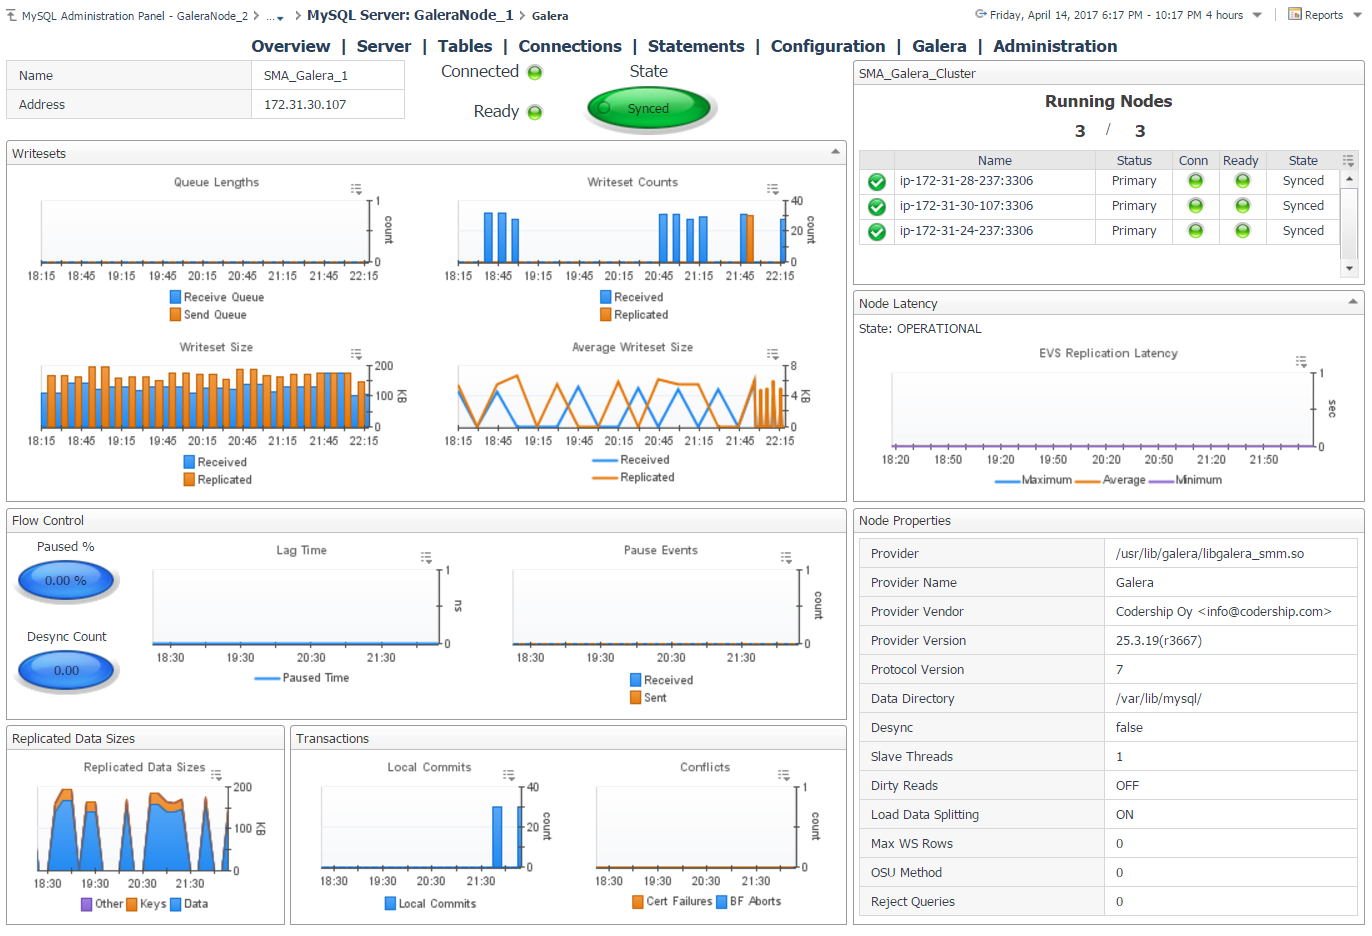
Task: Select the Galera tab
Action: 939,46
